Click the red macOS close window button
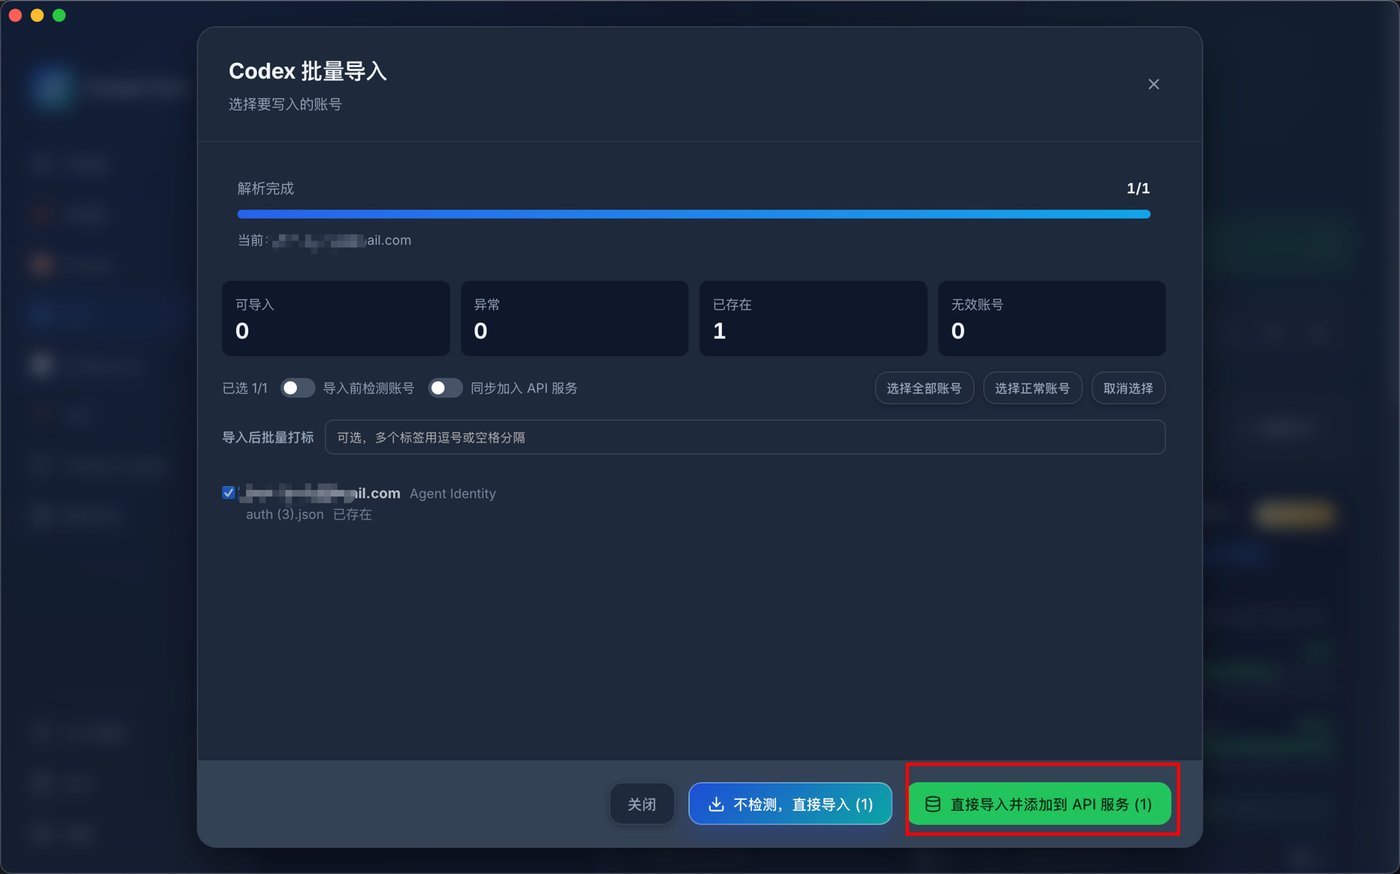 [x=15, y=15]
